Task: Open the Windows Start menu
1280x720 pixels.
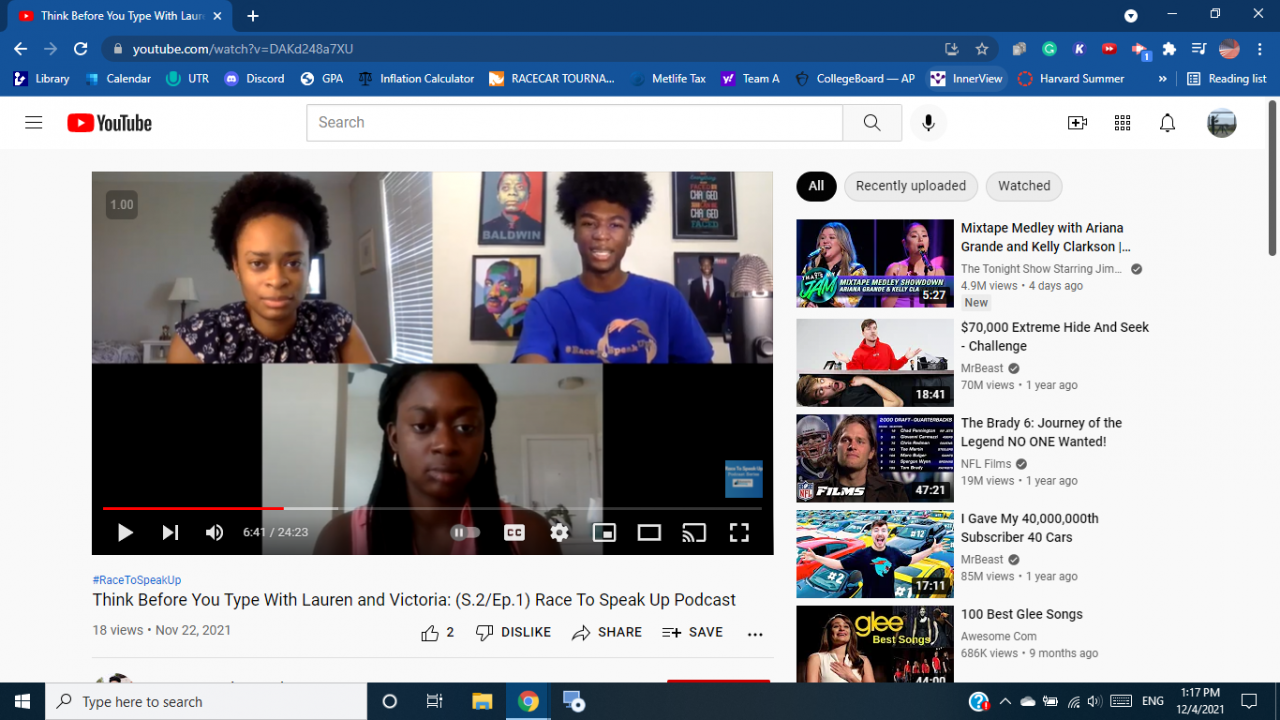Action: pyautogui.click(x=23, y=701)
